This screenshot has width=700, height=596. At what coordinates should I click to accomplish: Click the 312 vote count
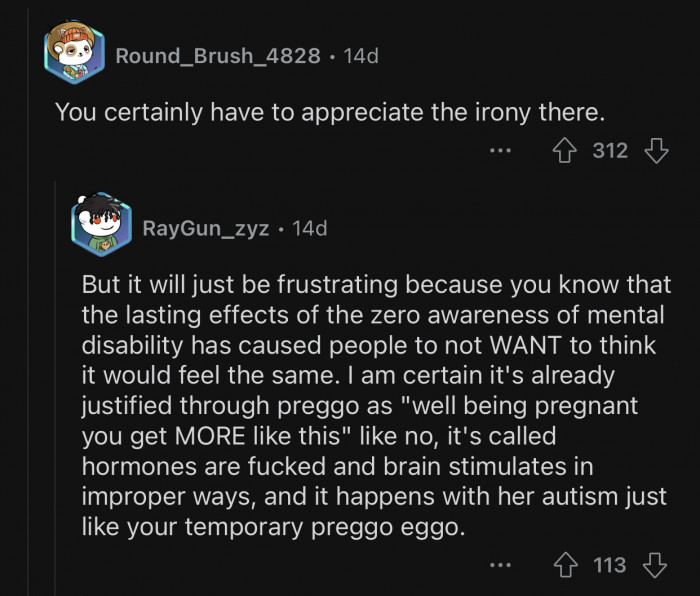pyautogui.click(x=610, y=151)
